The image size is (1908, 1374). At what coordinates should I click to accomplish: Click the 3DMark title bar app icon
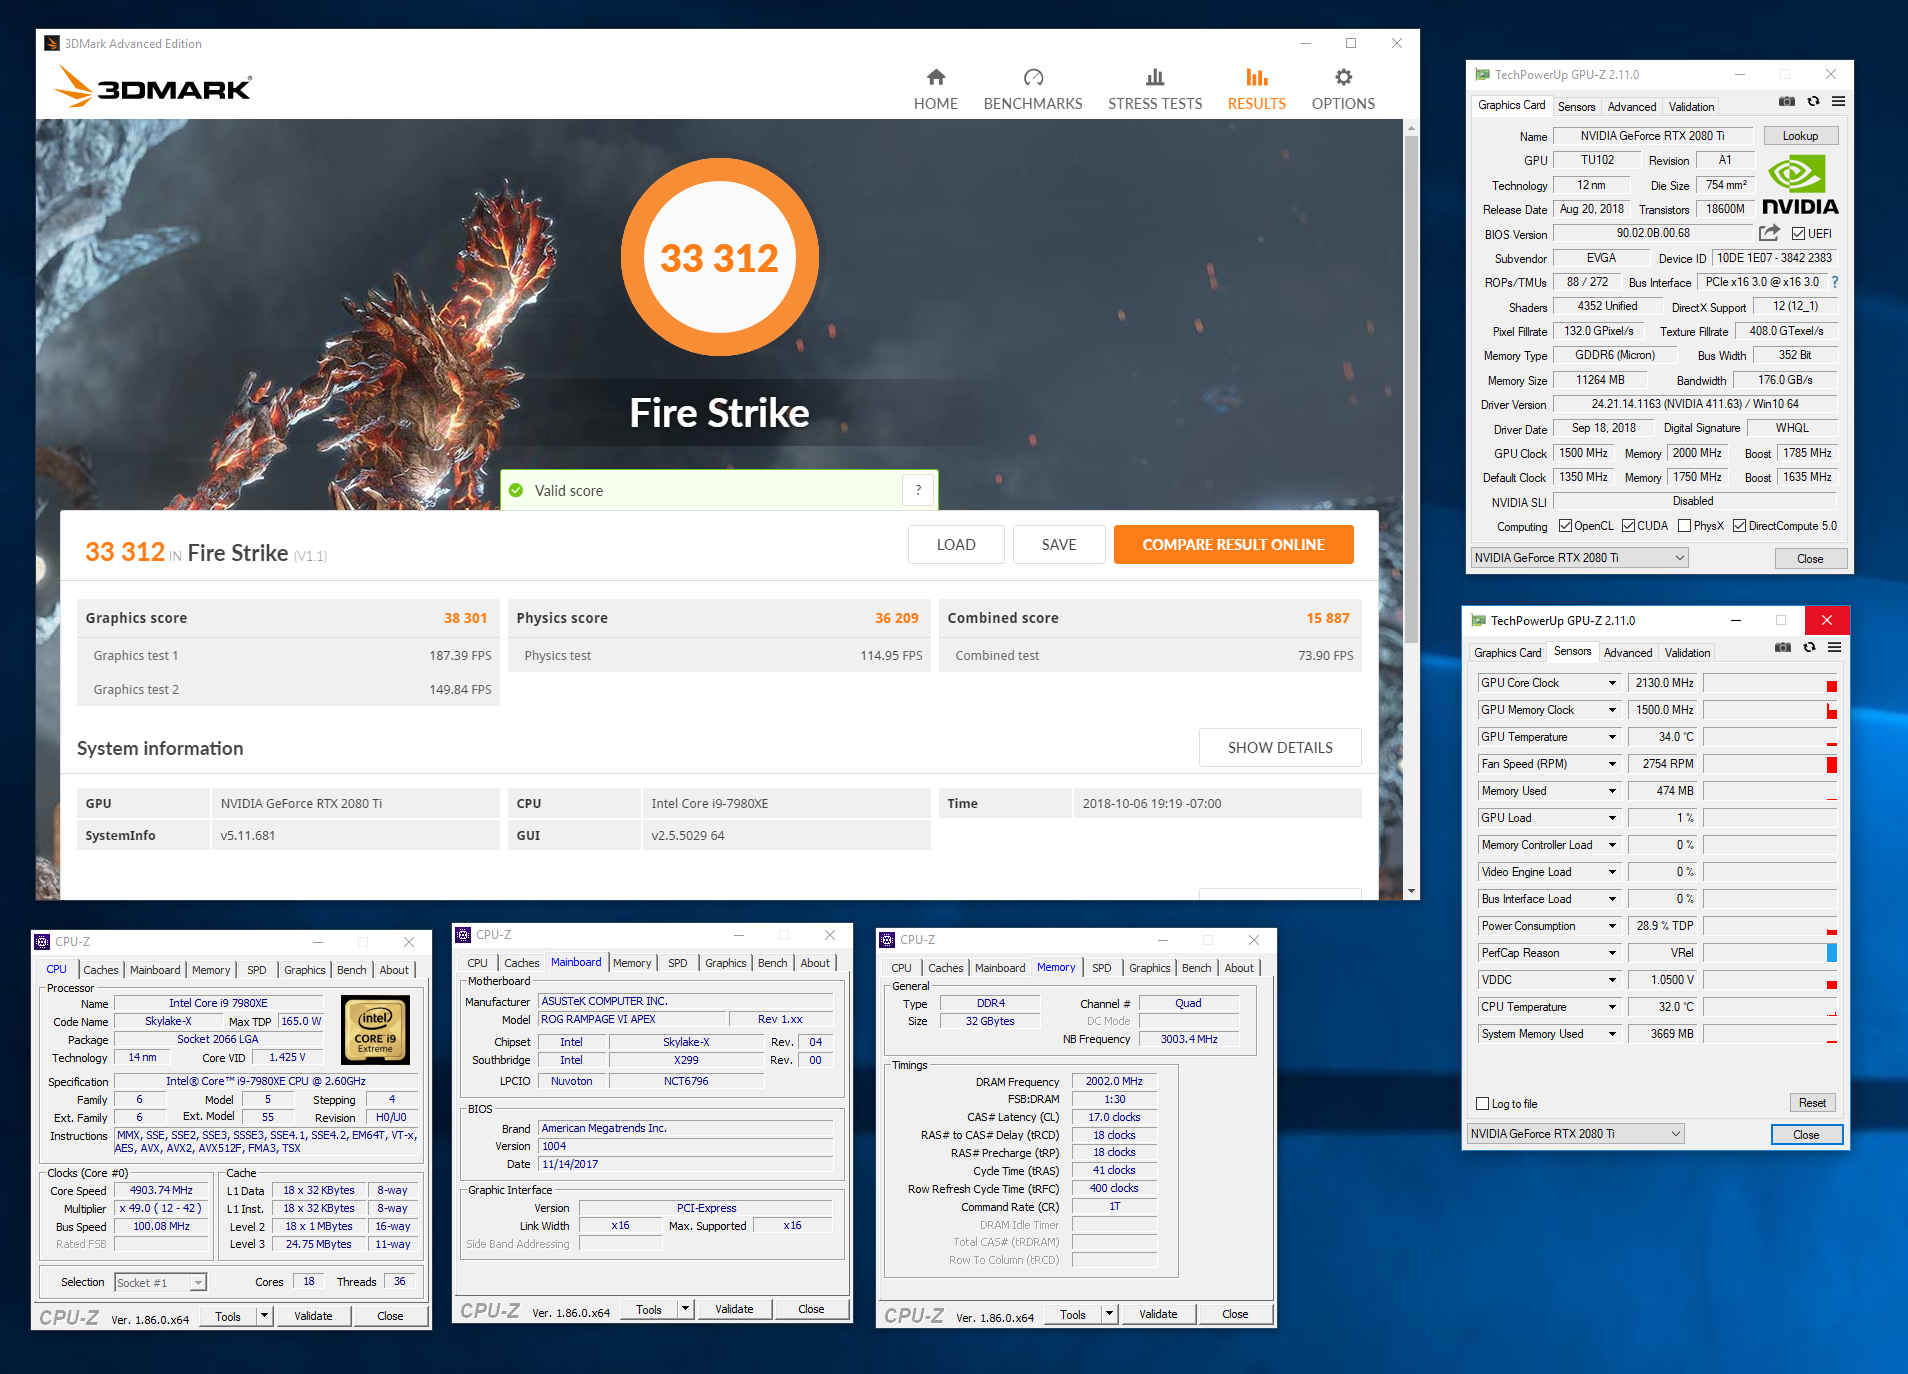52,43
